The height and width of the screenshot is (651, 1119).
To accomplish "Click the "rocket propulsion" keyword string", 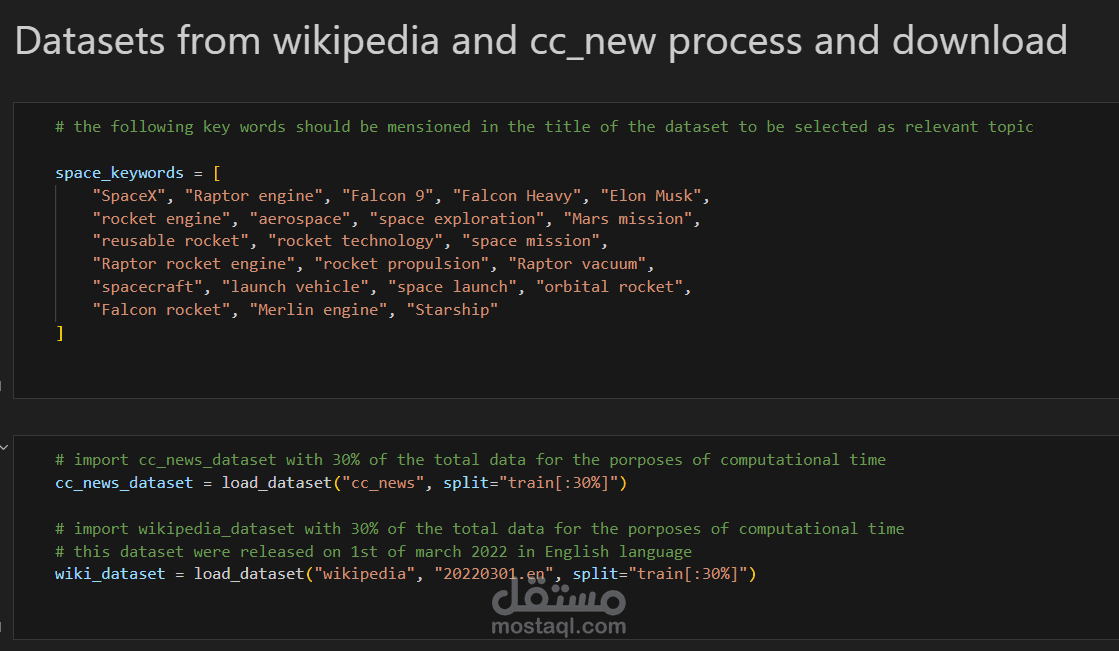I will 401,263.
